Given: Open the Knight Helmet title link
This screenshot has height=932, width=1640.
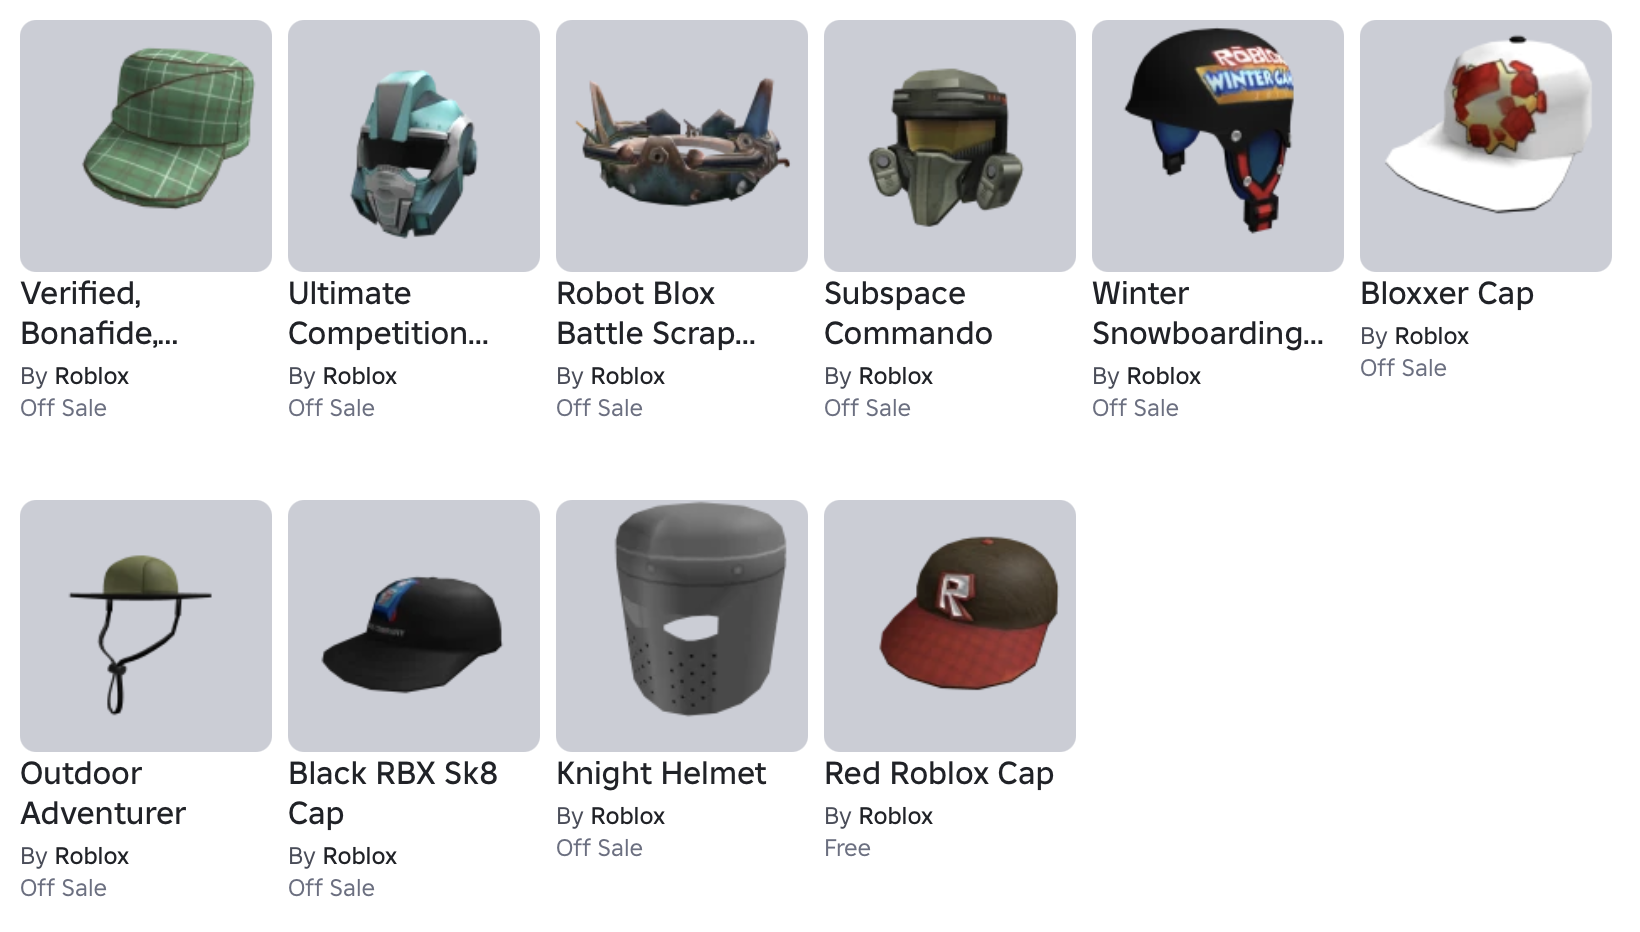Looking at the screenshot, I should coord(661,774).
